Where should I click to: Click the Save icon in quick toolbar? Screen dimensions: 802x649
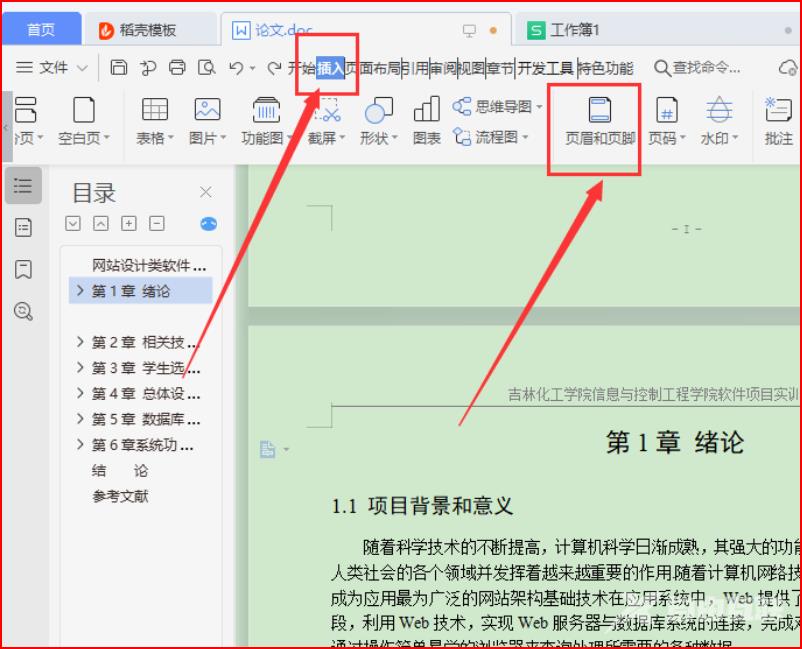click(119, 67)
